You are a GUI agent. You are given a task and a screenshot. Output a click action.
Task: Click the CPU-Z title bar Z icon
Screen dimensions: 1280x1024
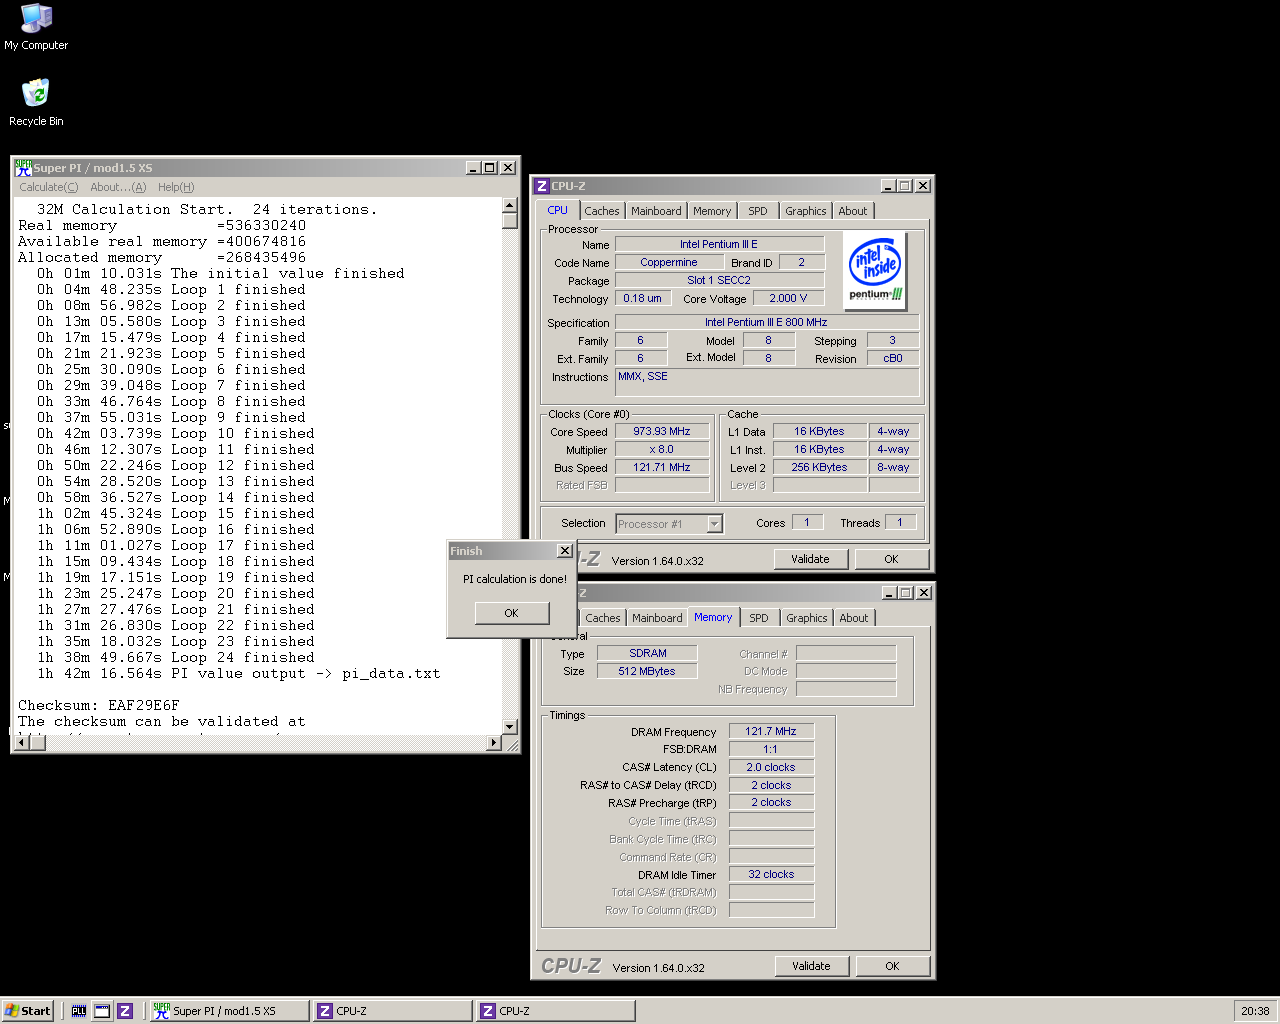pyautogui.click(x=542, y=186)
